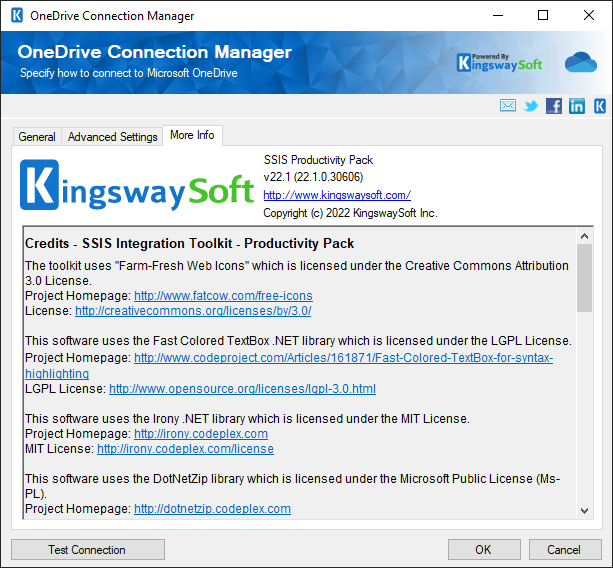Click the large KingswaySoft logo image
The image size is (613, 568).
[137, 185]
